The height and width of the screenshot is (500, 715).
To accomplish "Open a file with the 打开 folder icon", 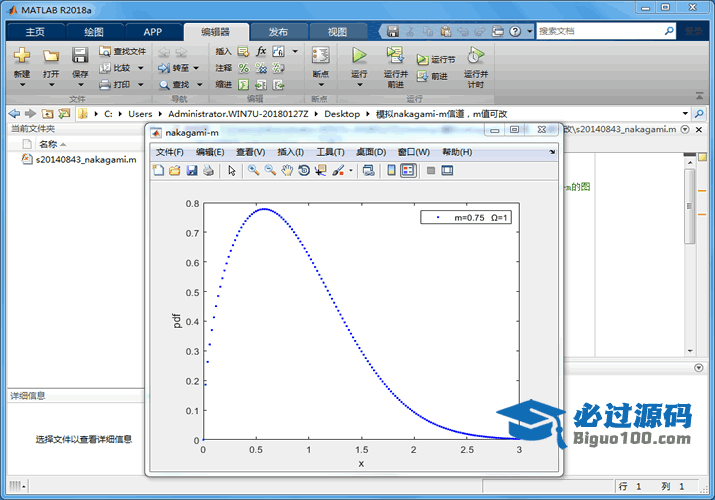I will point(51,57).
